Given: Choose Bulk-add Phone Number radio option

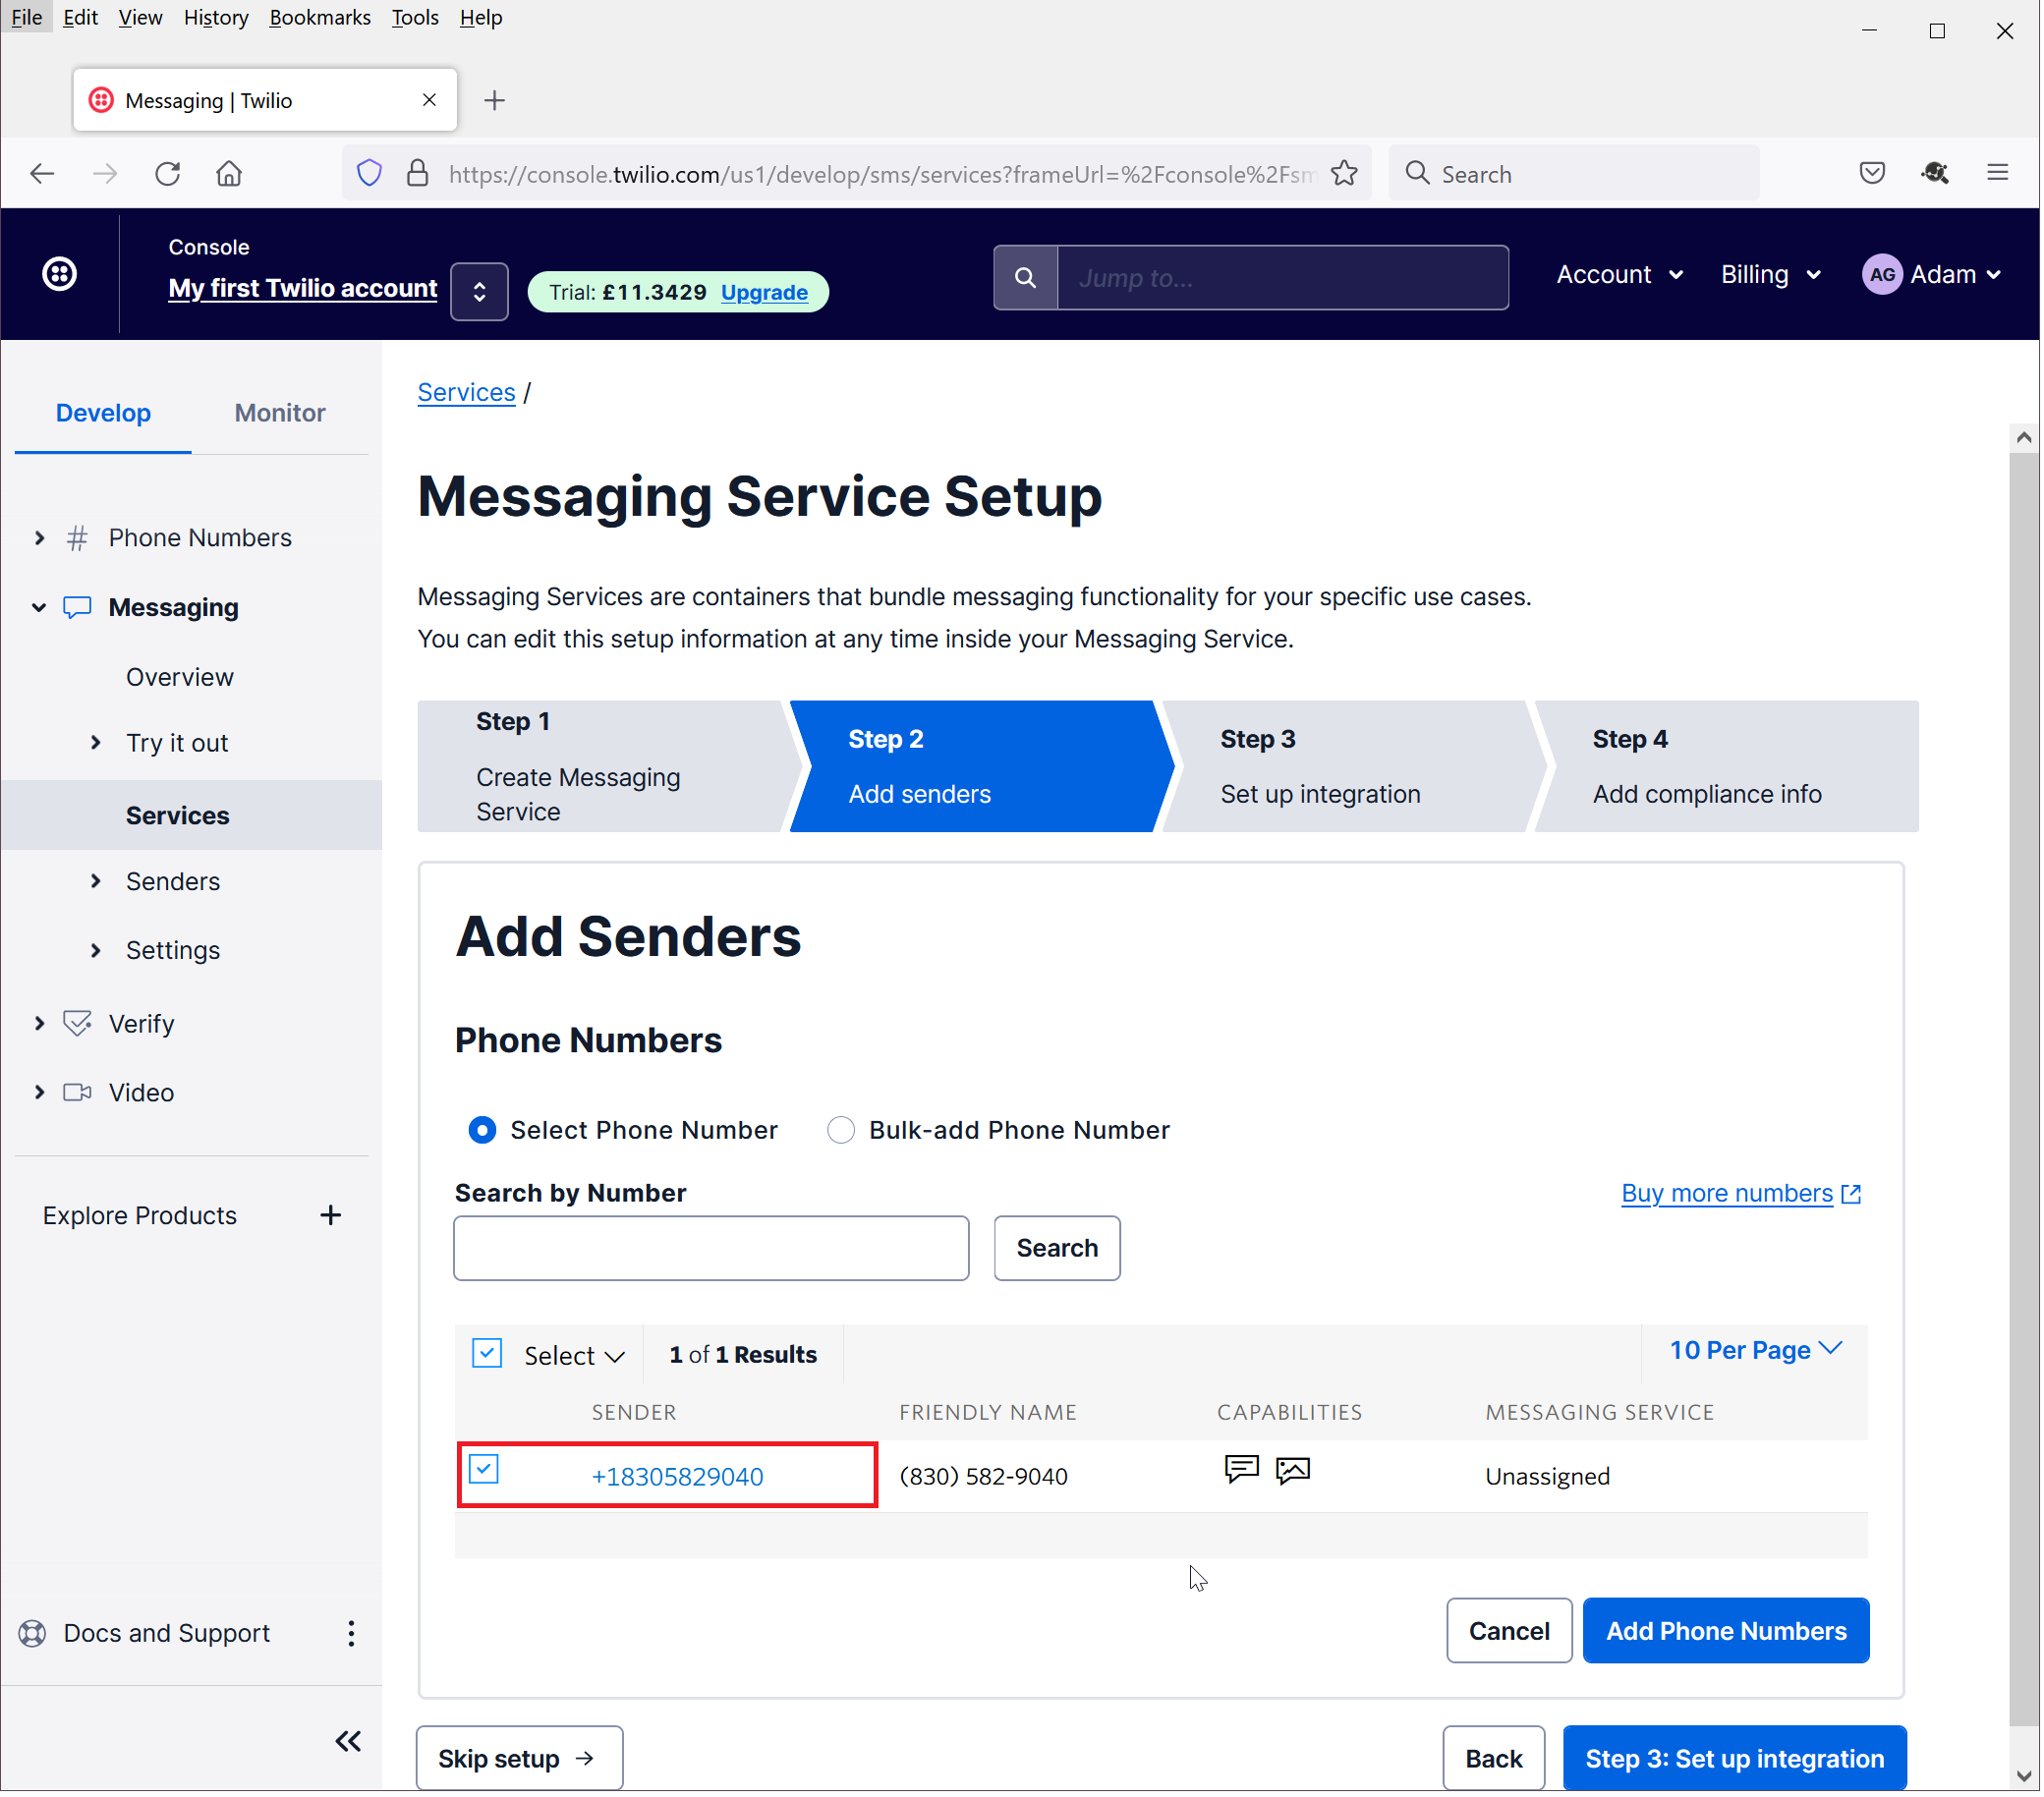Looking at the screenshot, I should 842,1131.
